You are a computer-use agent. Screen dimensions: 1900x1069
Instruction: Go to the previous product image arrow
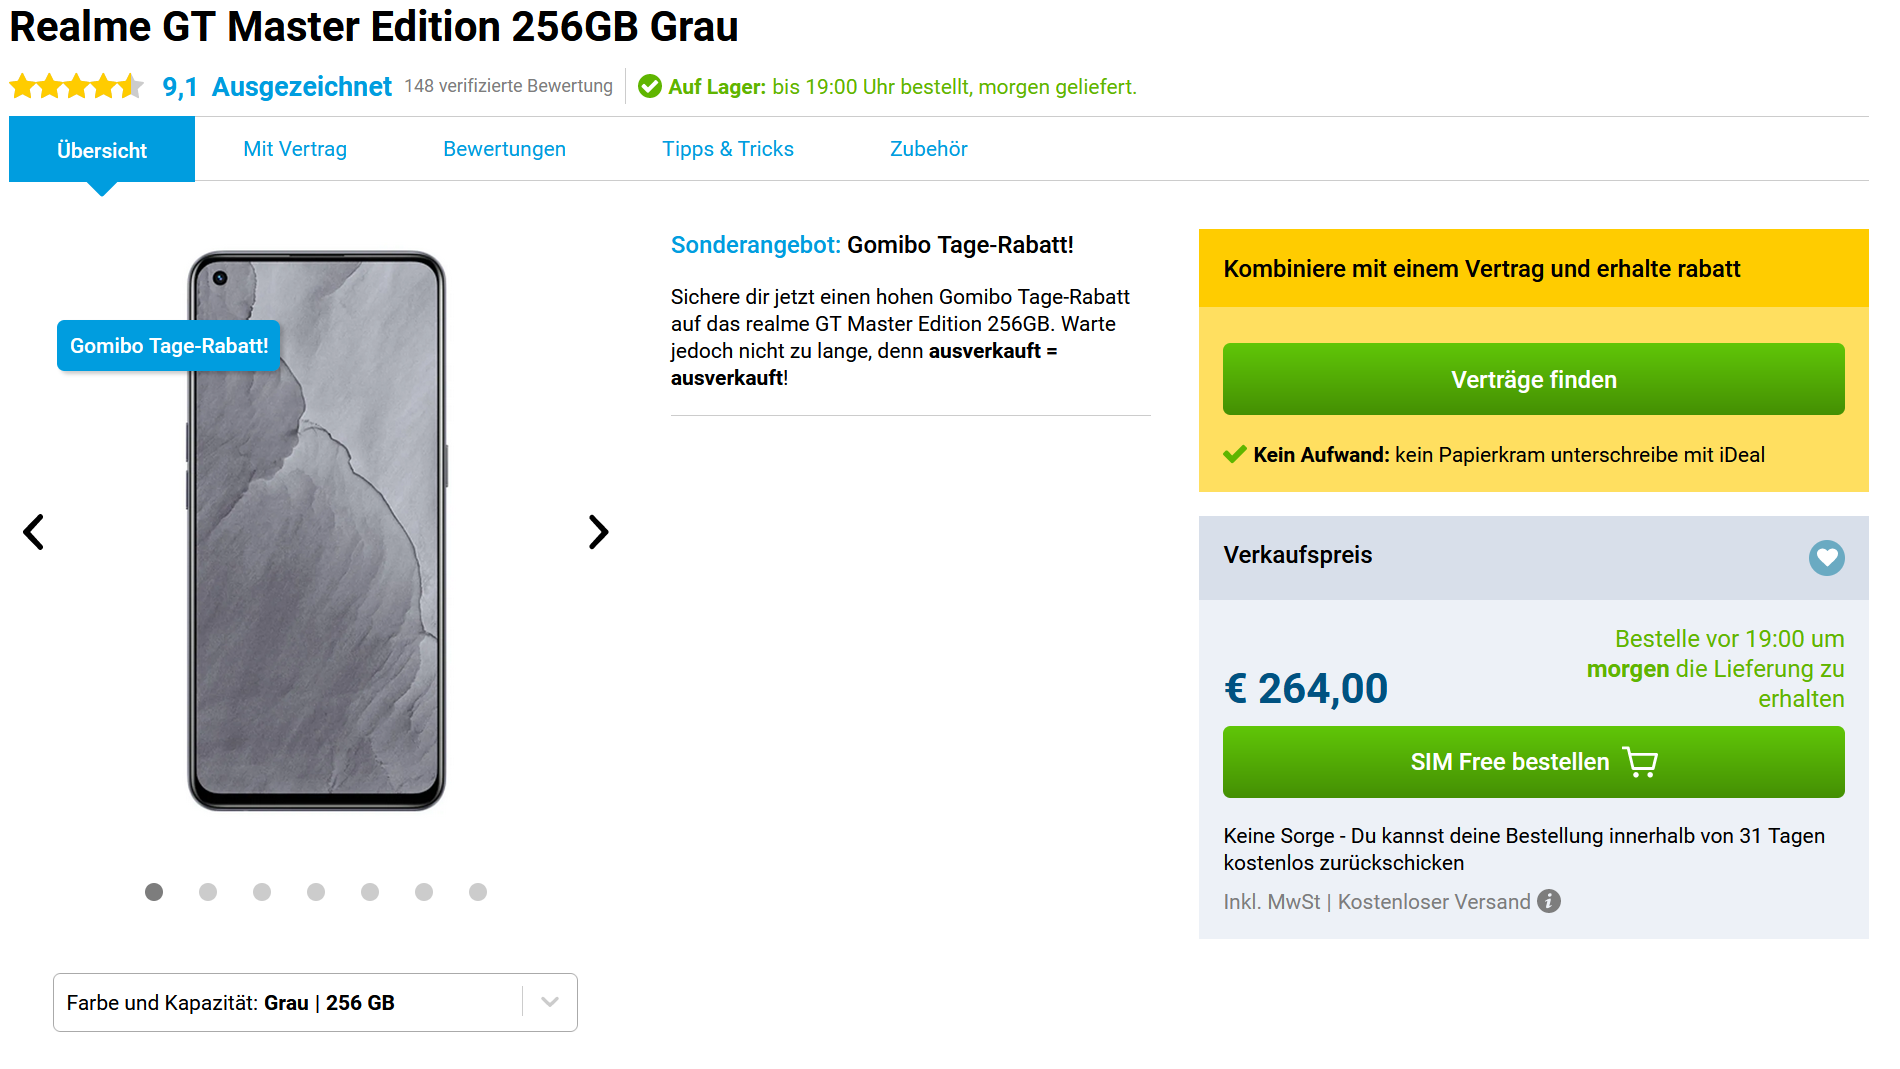[x=34, y=532]
